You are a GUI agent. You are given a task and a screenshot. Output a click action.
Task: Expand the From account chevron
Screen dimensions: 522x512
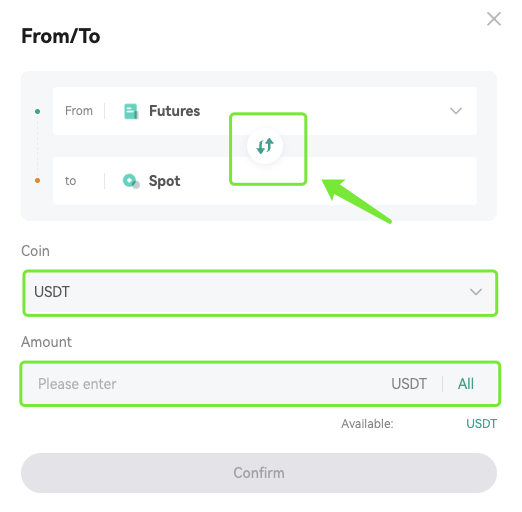point(456,111)
